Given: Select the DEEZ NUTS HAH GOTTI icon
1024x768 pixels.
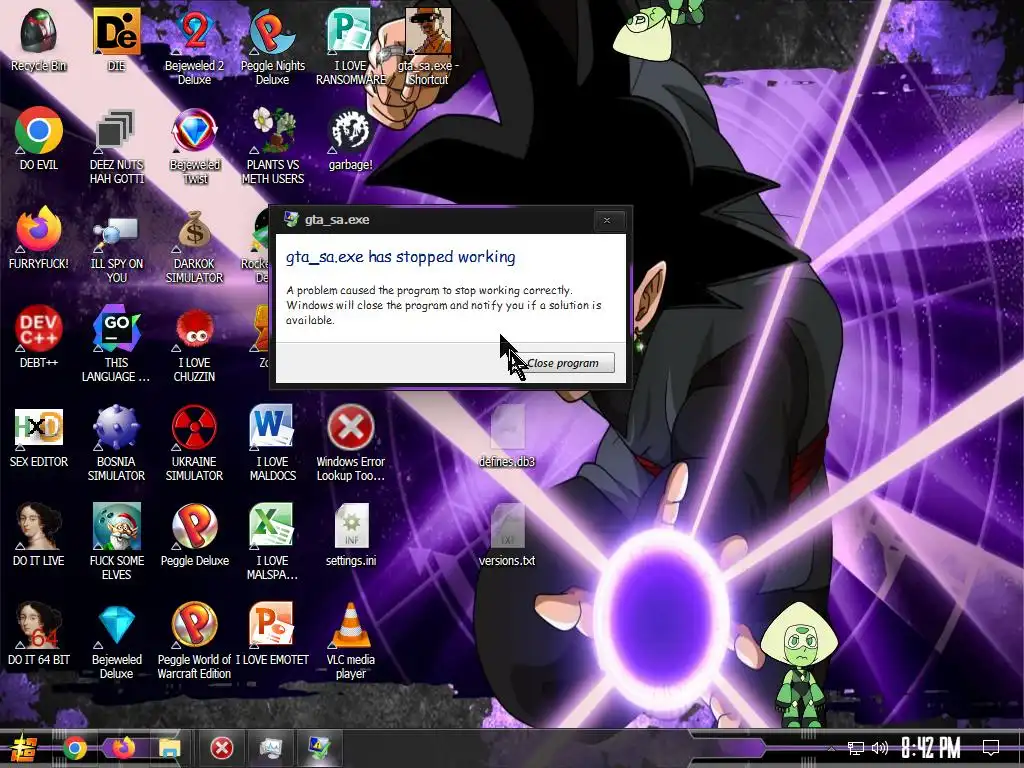Looking at the screenshot, I should point(116,131).
